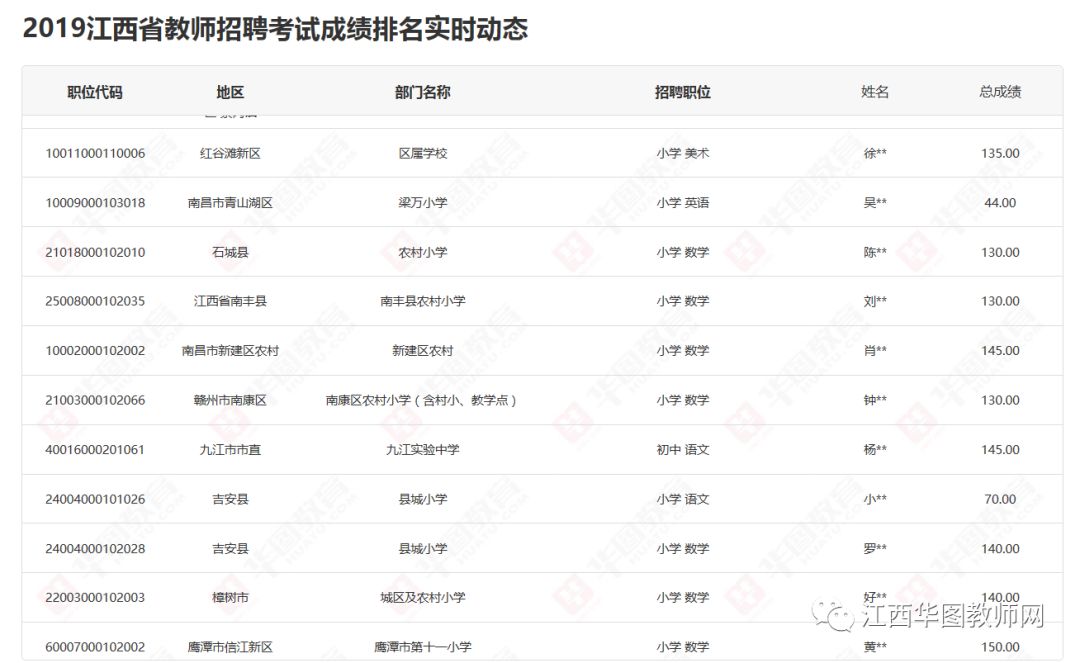Click name cell 钟**
Viewport: 1080px width, 663px height.
pyautogui.click(x=875, y=401)
